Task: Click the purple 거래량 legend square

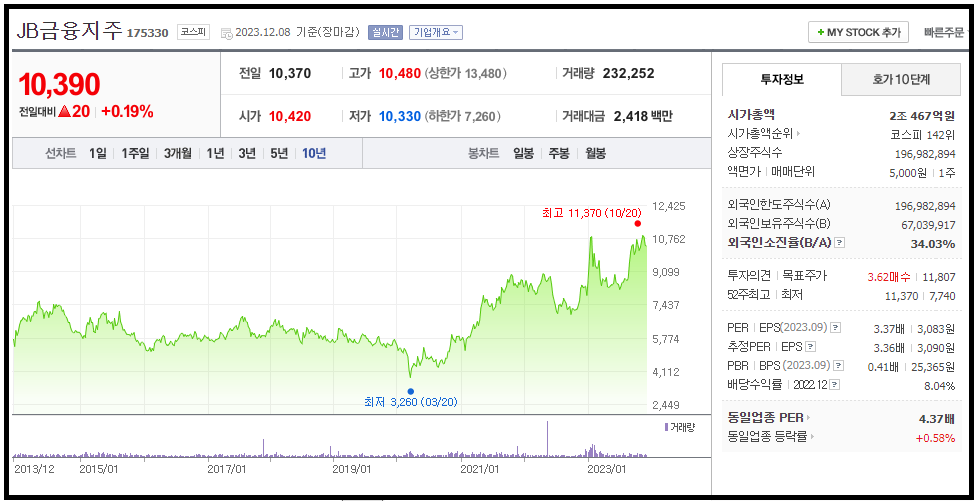Action: (x=666, y=427)
